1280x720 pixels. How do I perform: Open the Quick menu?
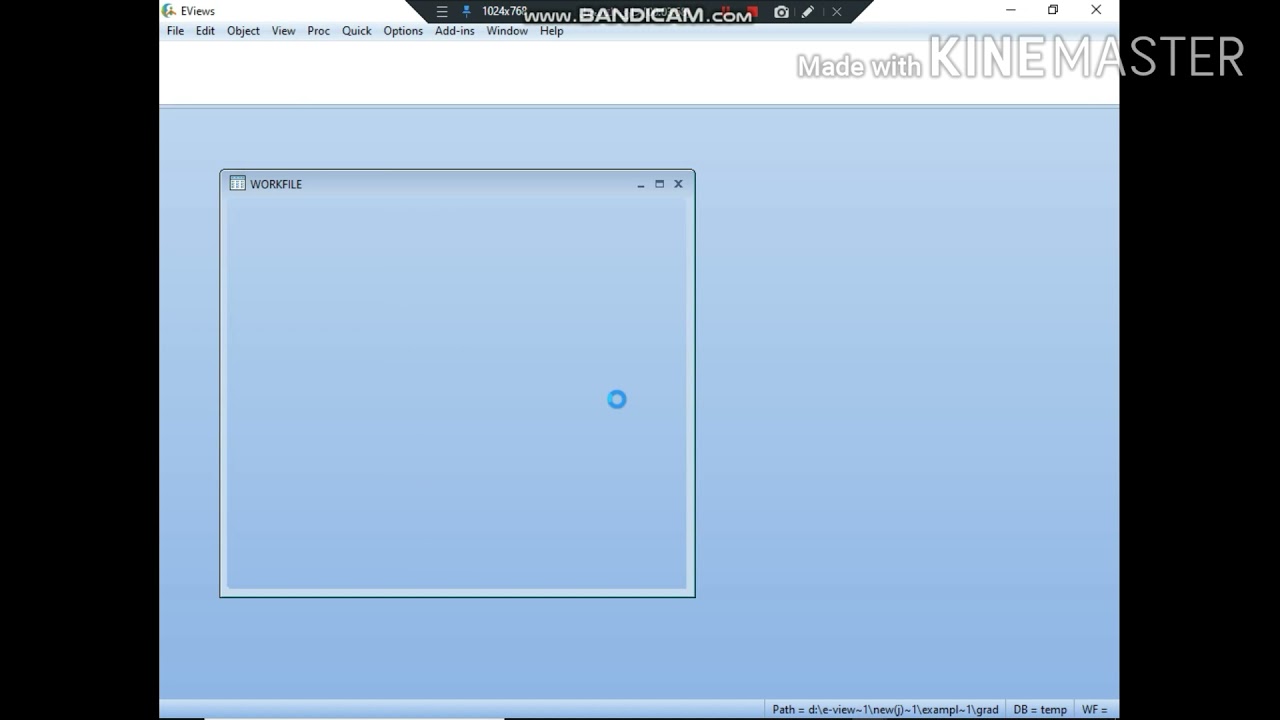[x=356, y=31]
